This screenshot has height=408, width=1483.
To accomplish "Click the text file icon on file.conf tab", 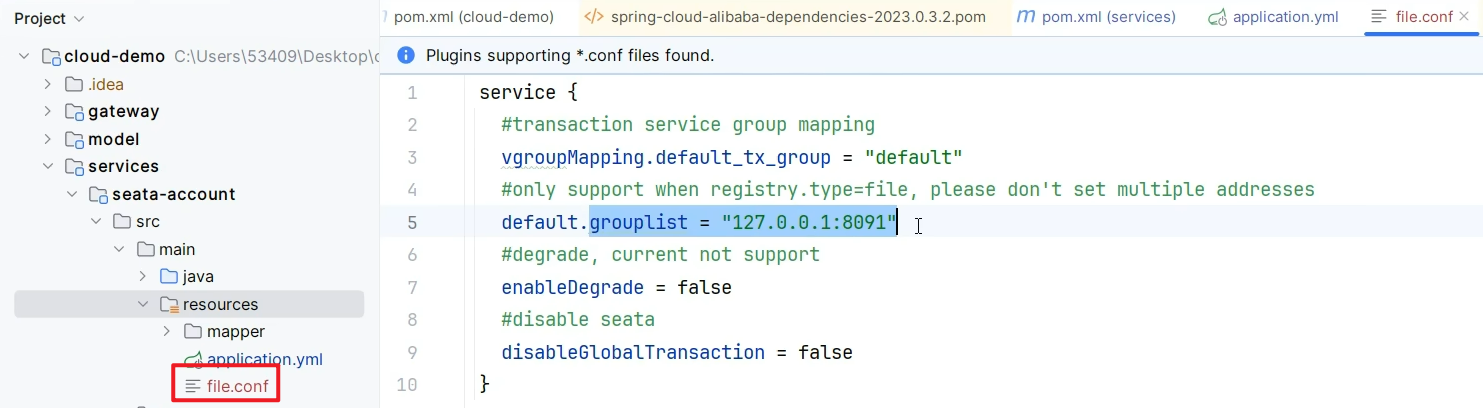I will coord(1379,17).
